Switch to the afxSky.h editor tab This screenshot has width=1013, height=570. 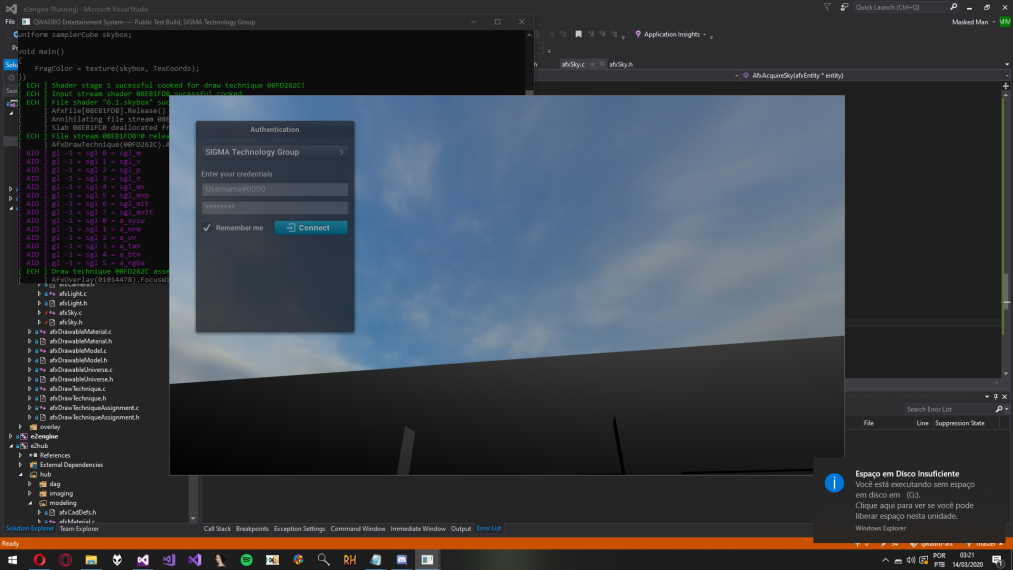[x=621, y=64]
